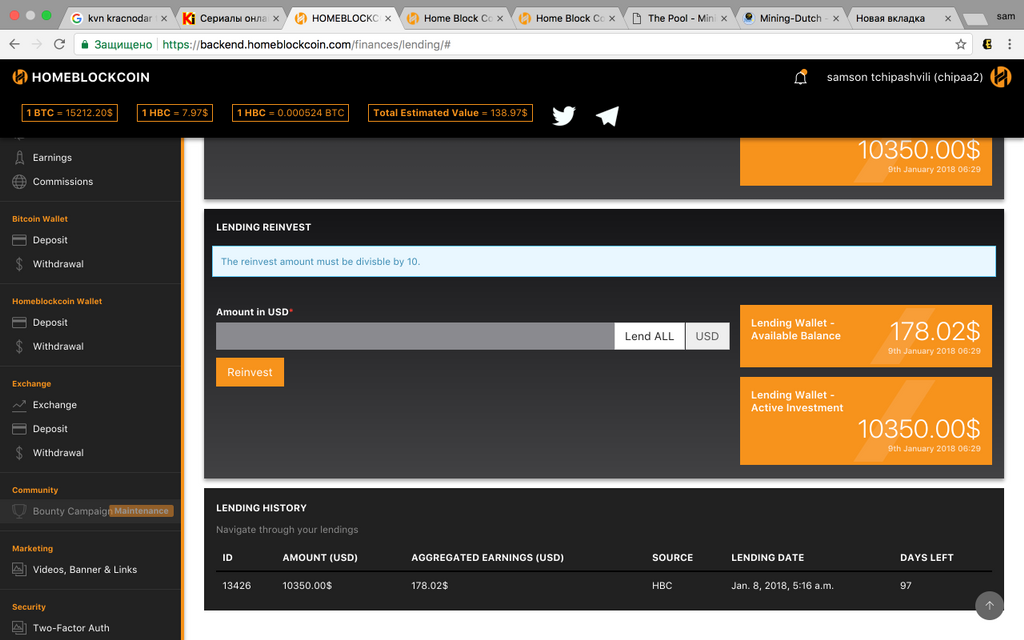This screenshot has width=1024, height=640.
Task: Click the Bounty Campaign trophy icon
Action: pos(20,511)
